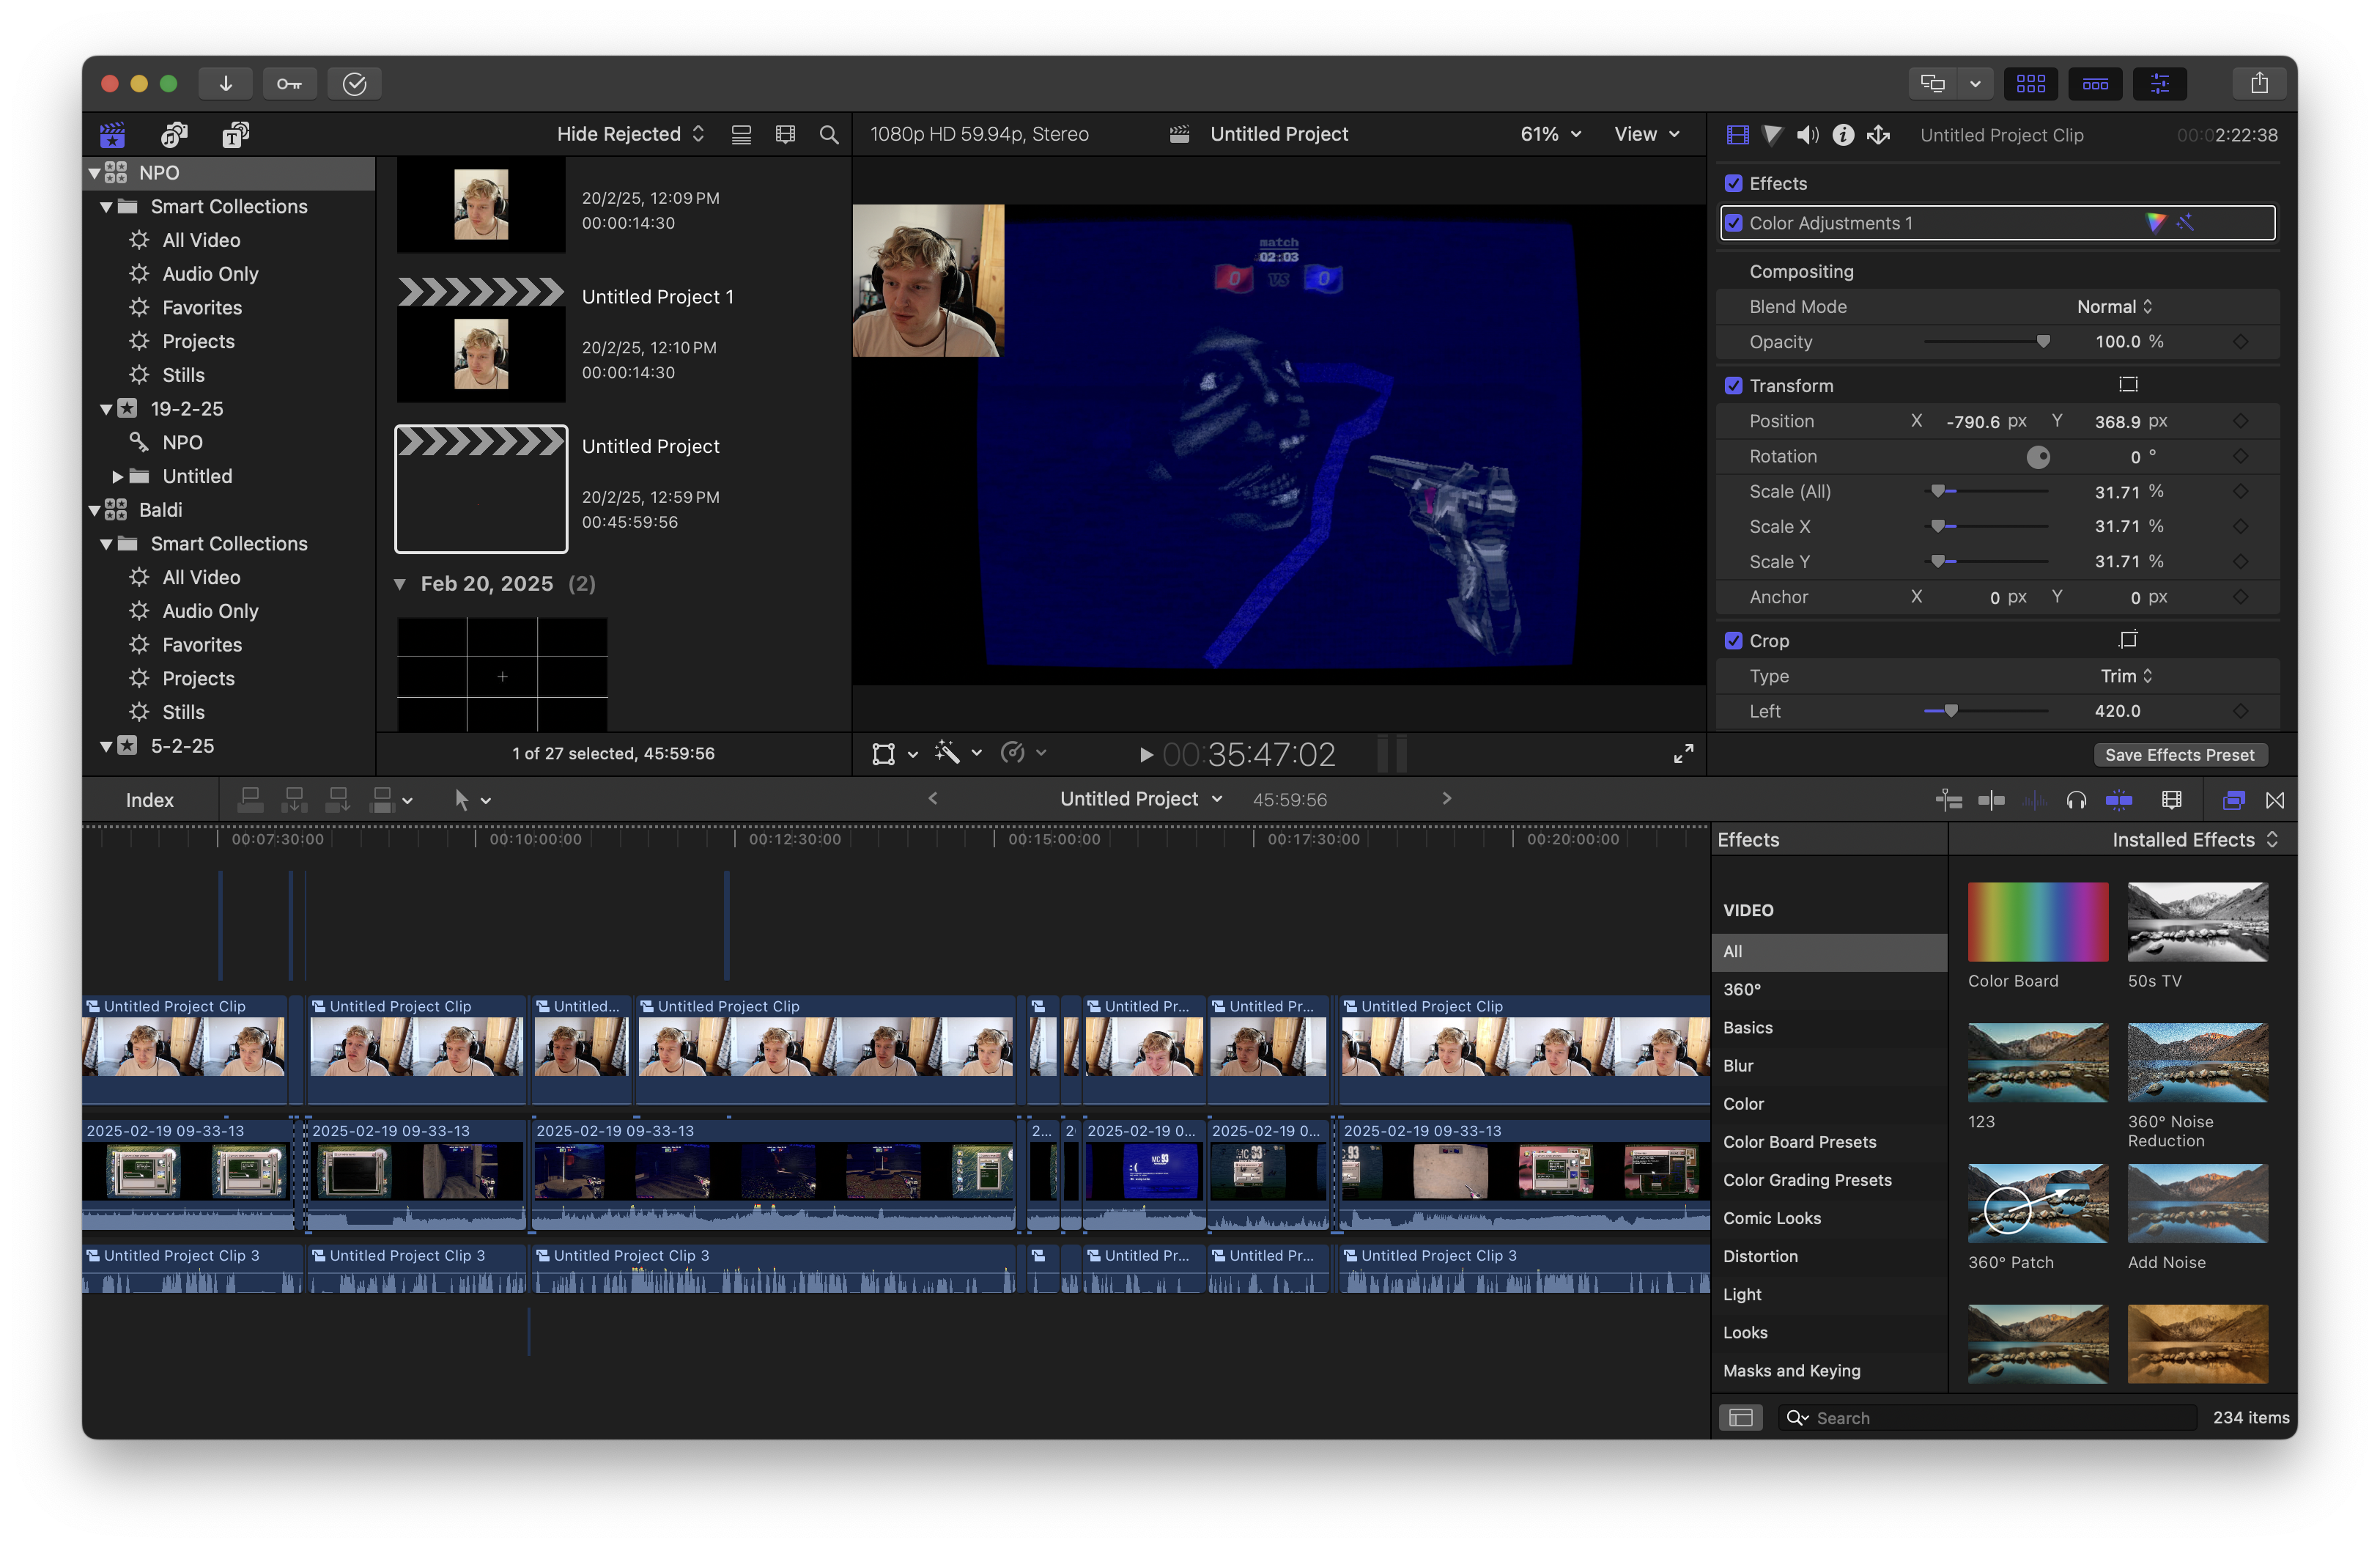The height and width of the screenshot is (1548, 2380).
Task: Select All video effects category
Action: (x=1829, y=952)
